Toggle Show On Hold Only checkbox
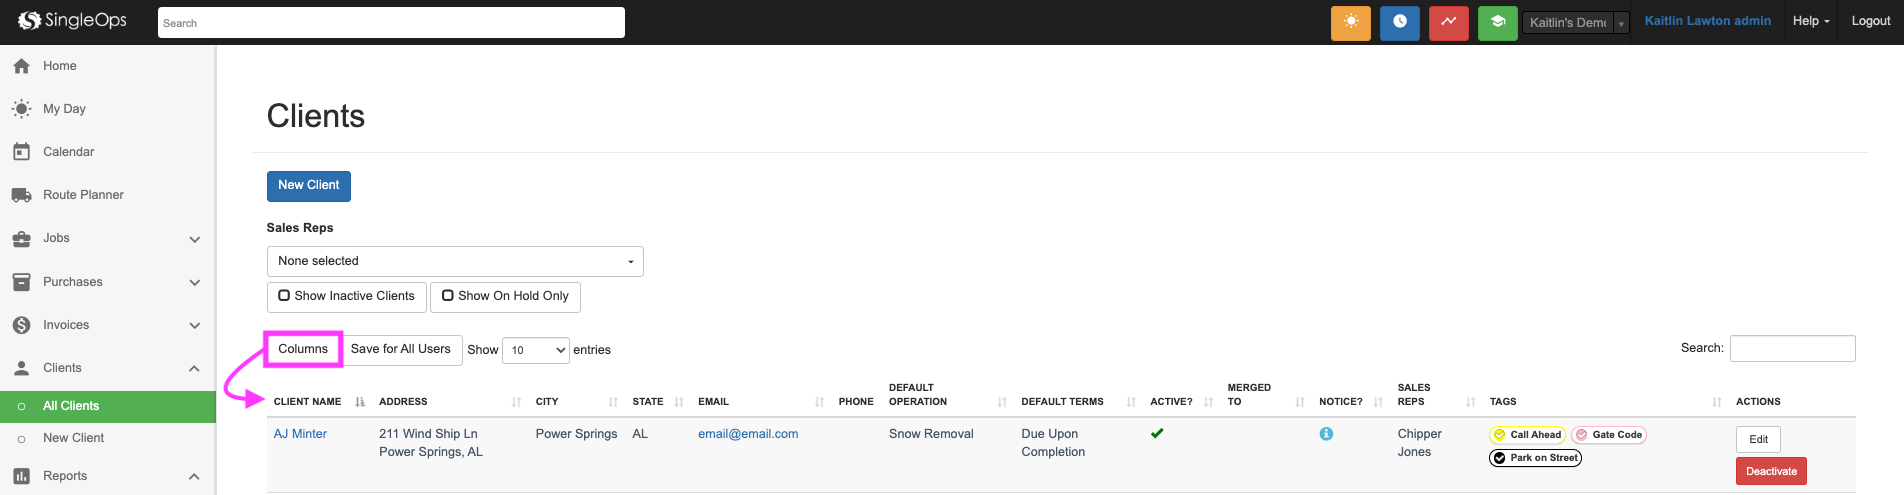Image resolution: width=1904 pixels, height=495 pixels. (448, 296)
